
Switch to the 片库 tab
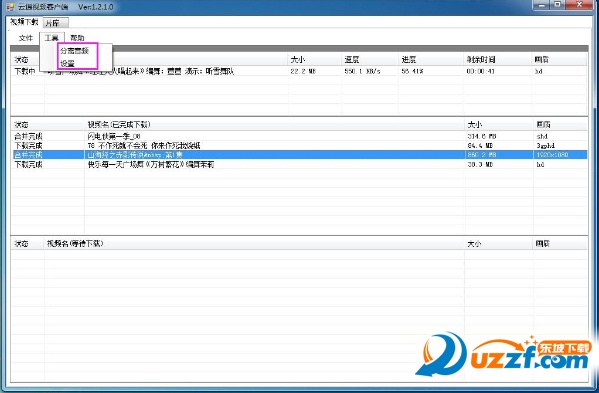(x=56, y=23)
